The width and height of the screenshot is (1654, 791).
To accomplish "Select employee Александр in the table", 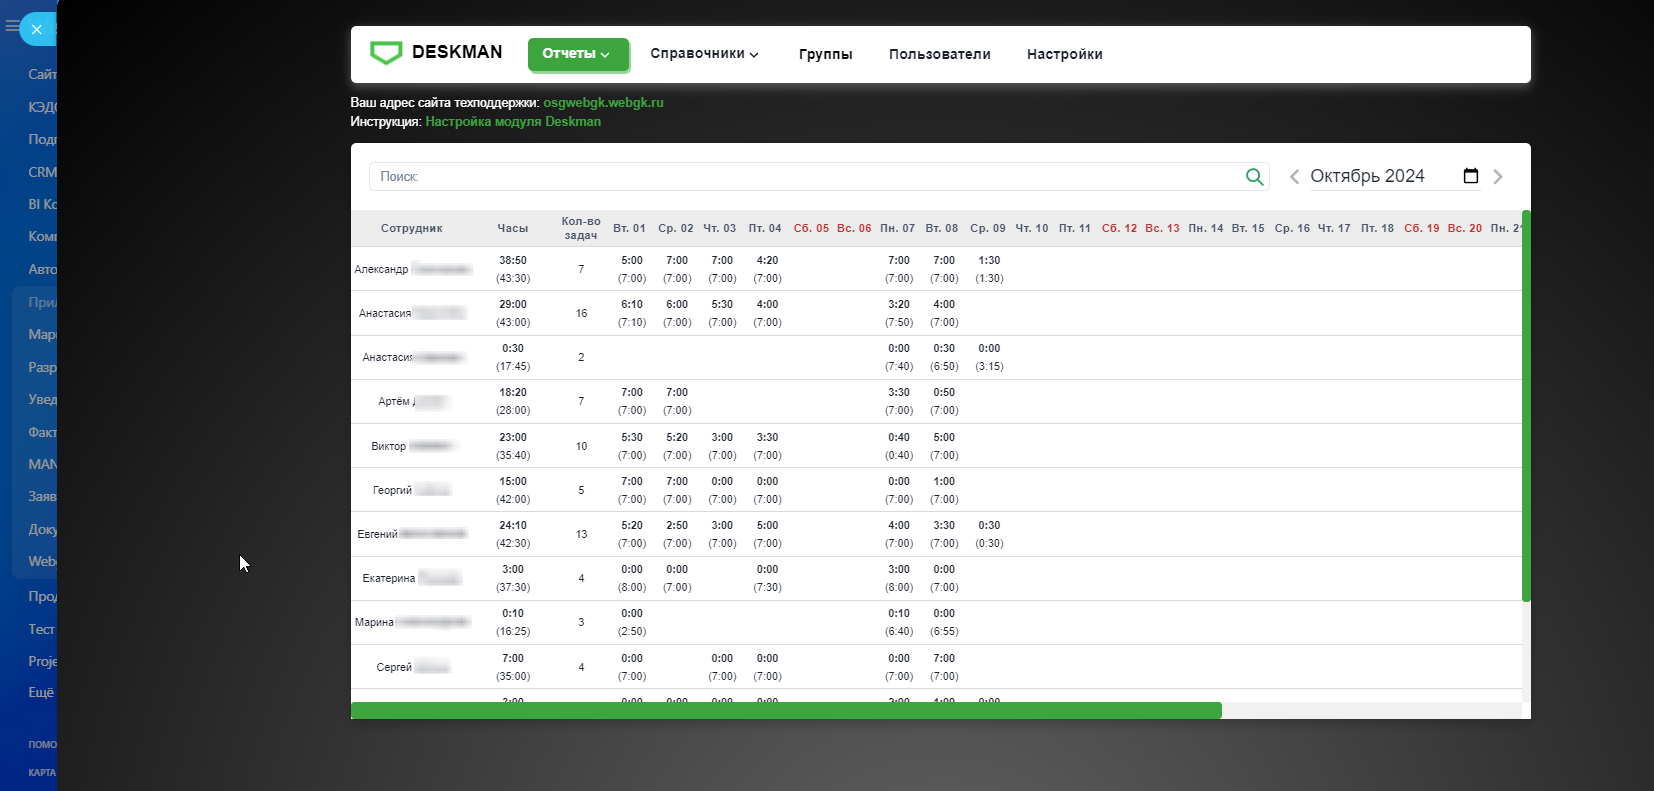I will (x=412, y=269).
